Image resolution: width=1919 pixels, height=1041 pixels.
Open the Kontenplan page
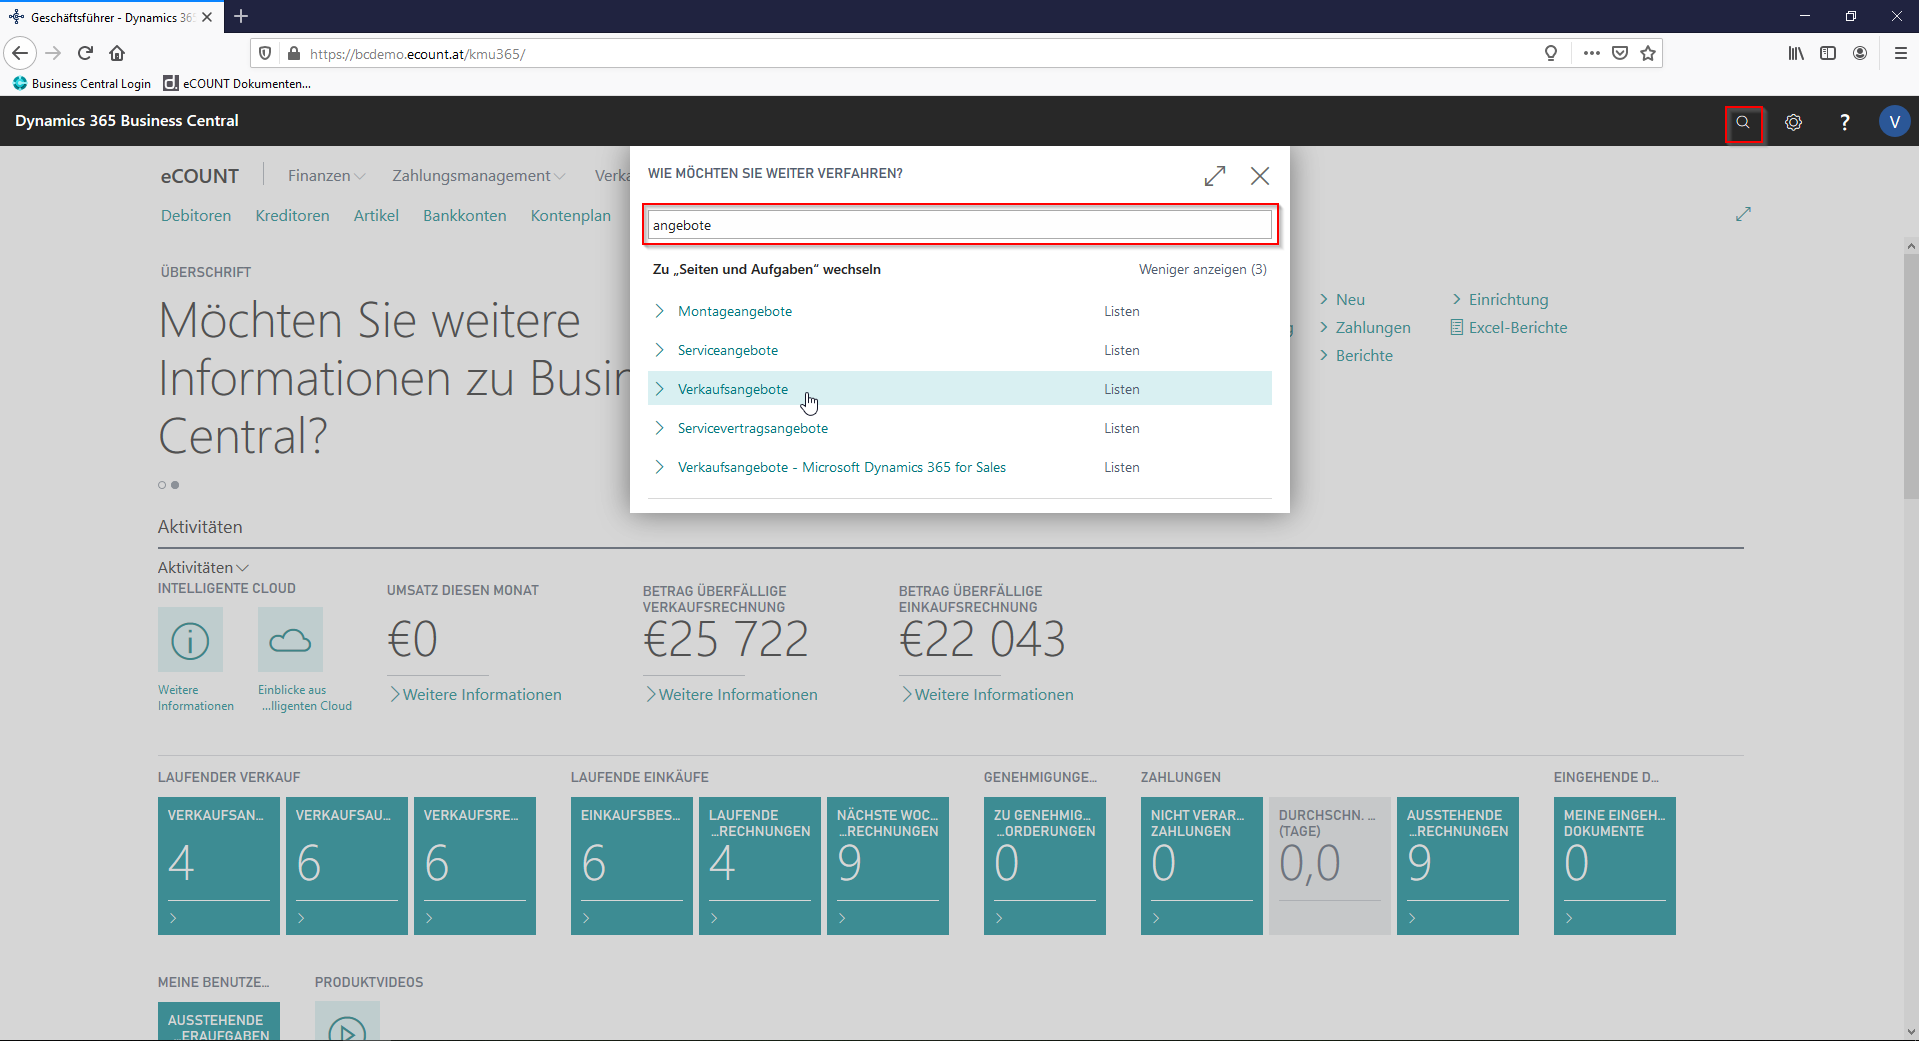[571, 216]
